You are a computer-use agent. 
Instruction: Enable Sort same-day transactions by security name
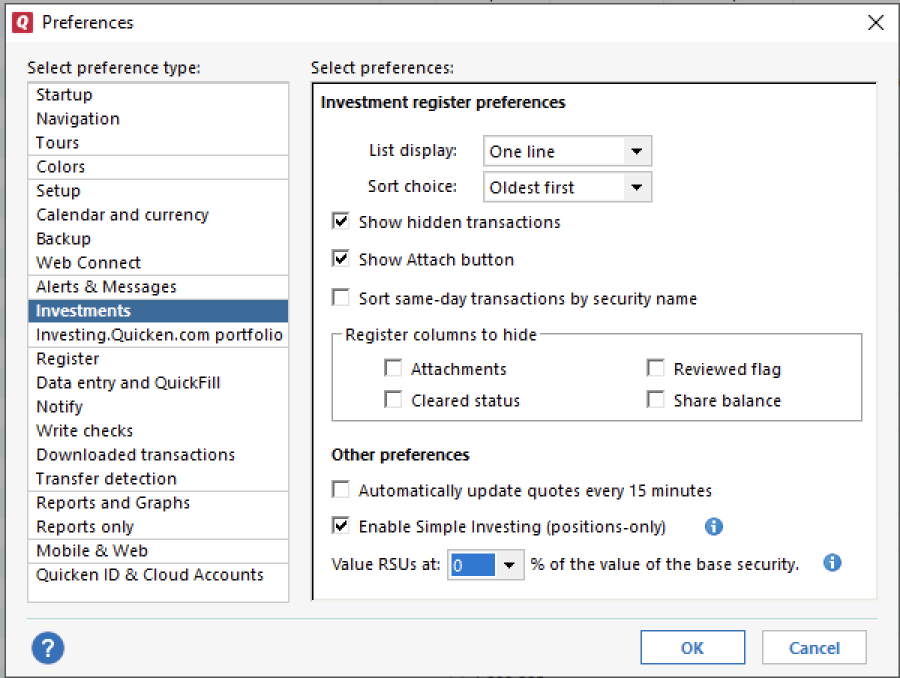[x=341, y=298]
